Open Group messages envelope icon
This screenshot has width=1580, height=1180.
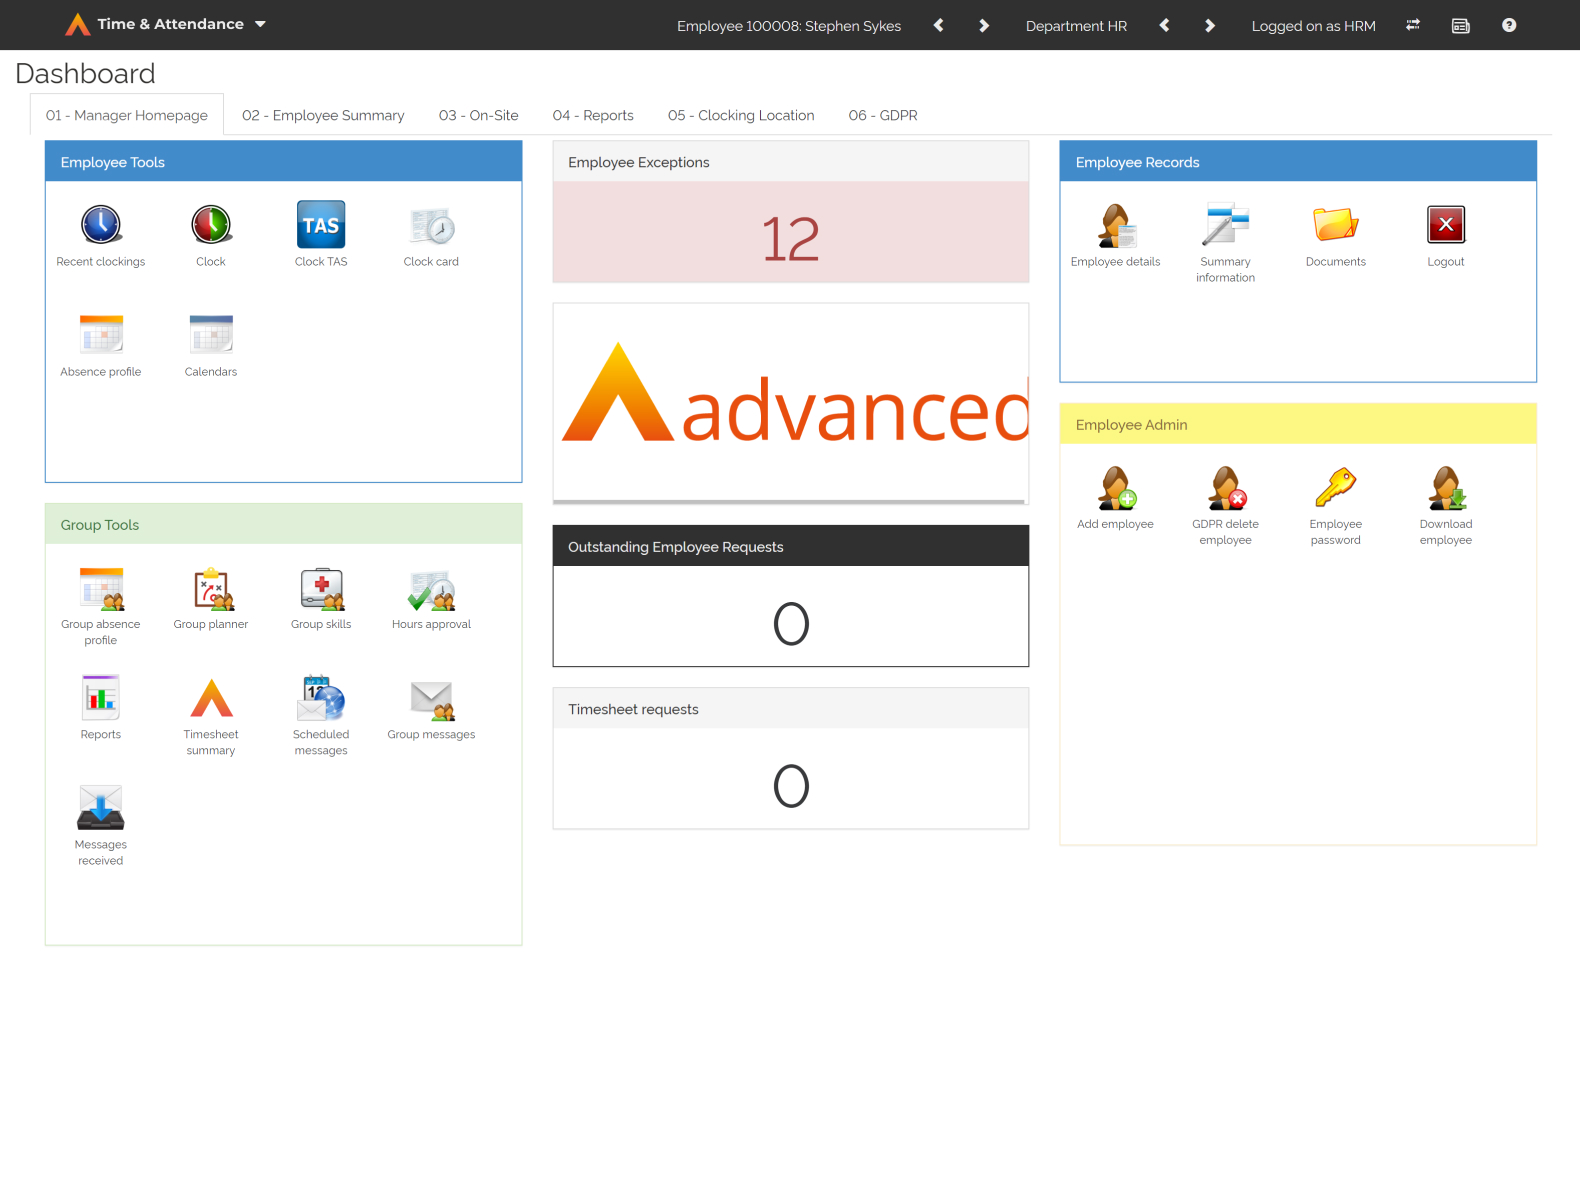pos(432,700)
